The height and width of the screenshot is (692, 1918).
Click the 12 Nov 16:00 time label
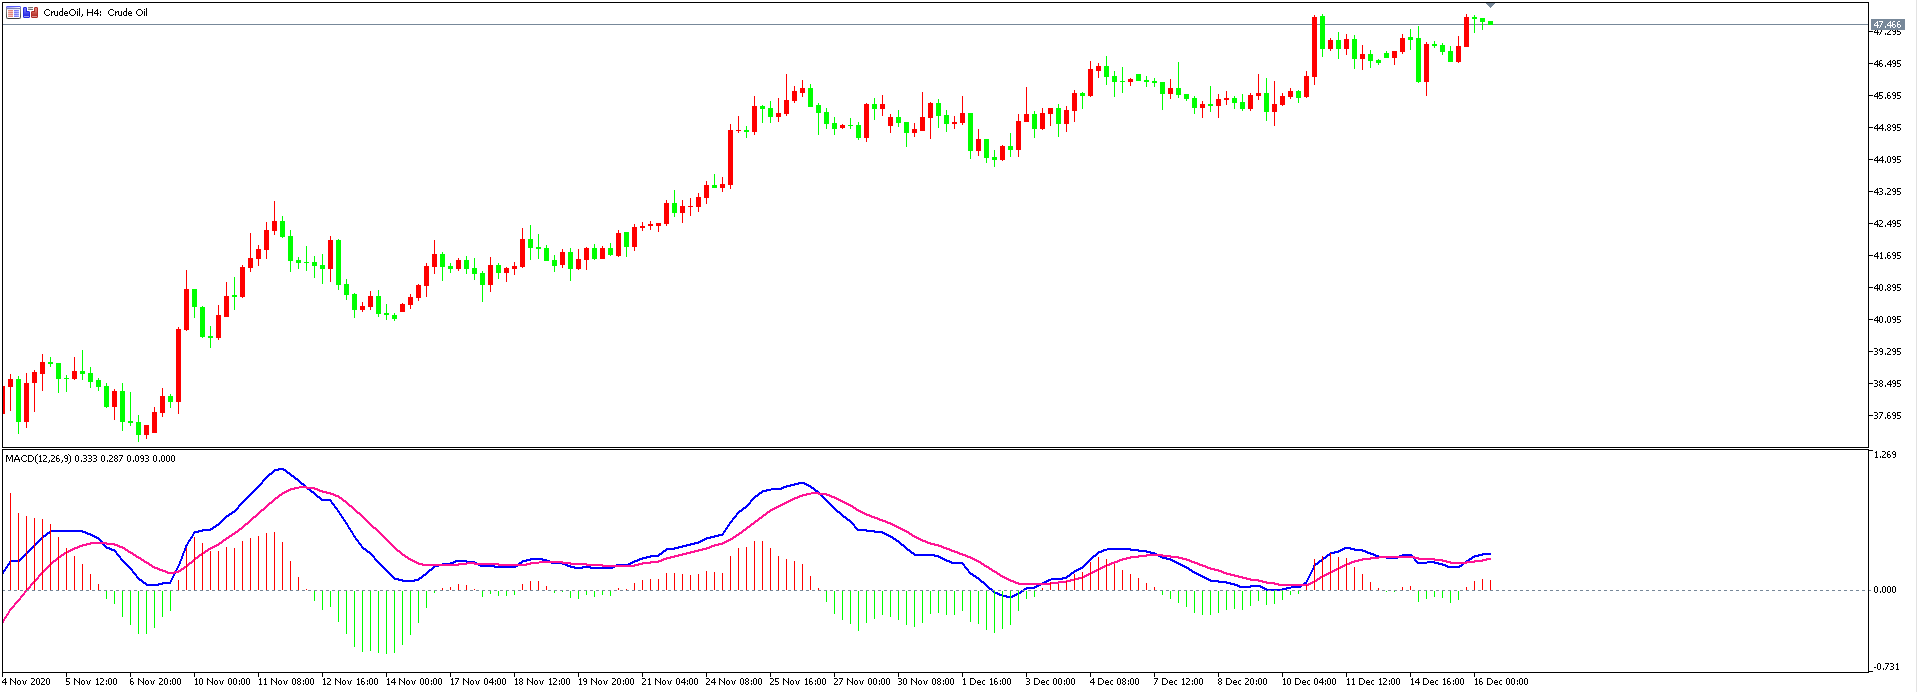click(x=350, y=682)
